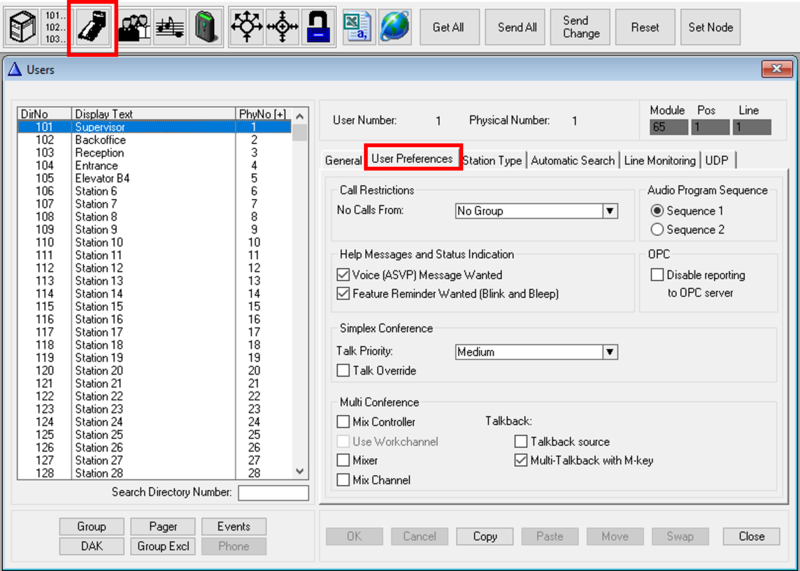Select the Station 6 row
Viewport: 800px width, 571px height.
[155, 191]
